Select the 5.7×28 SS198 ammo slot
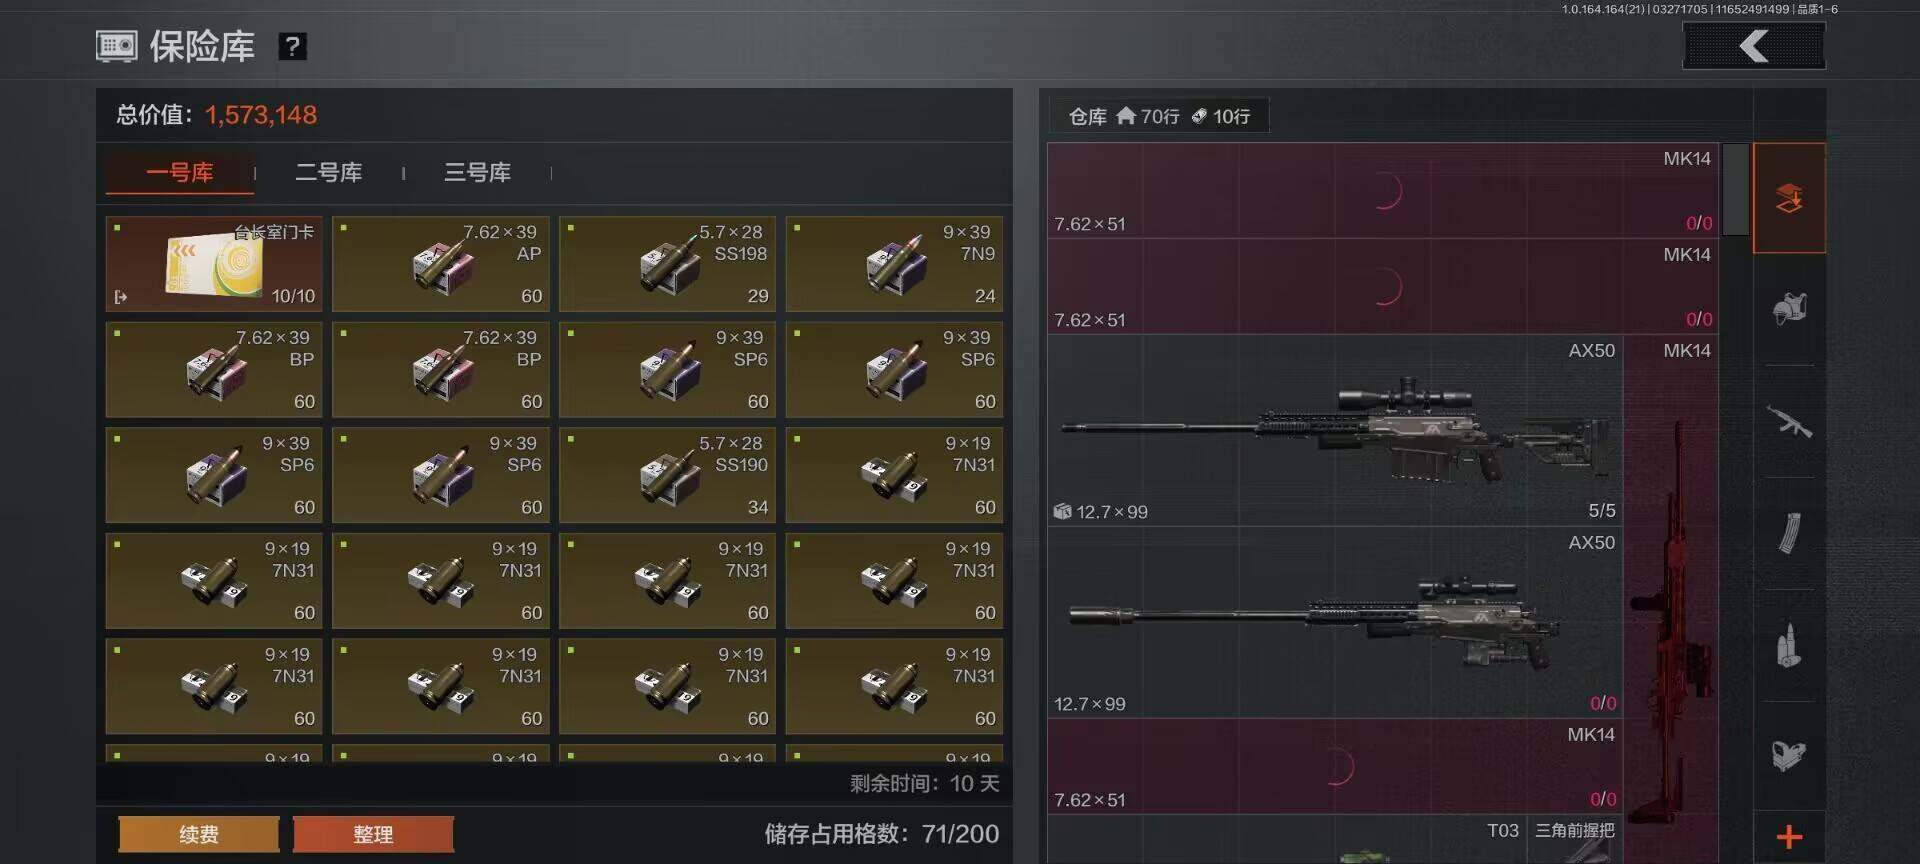 [x=668, y=264]
